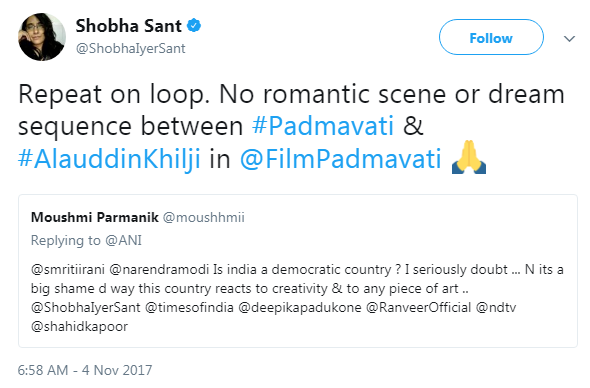Open Shobha Sant display name

[x=129, y=26]
